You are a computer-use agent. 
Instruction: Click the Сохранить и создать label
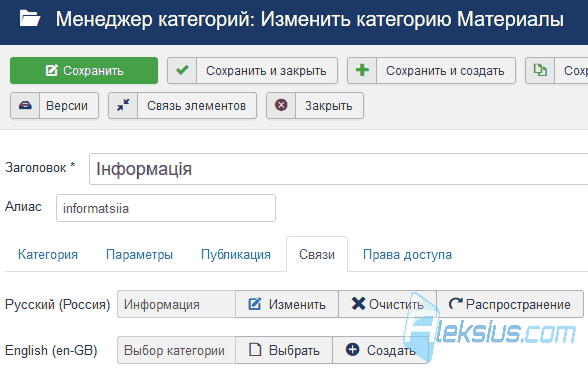(x=445, y=70)
